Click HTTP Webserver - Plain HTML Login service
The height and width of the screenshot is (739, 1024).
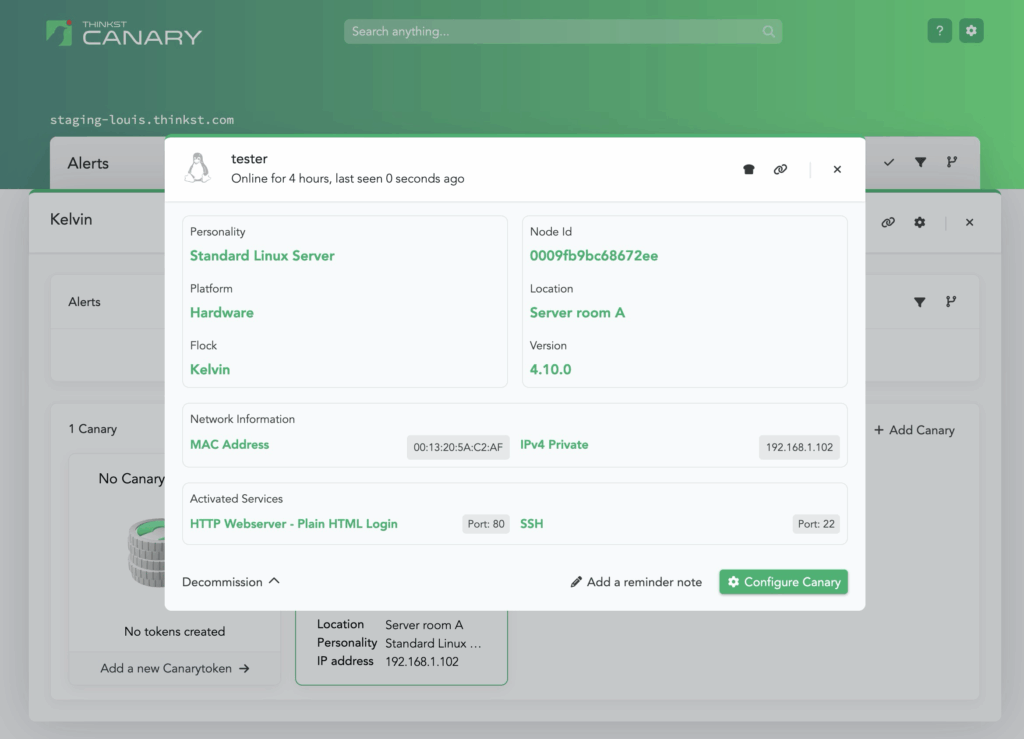(x=293, y=524)
